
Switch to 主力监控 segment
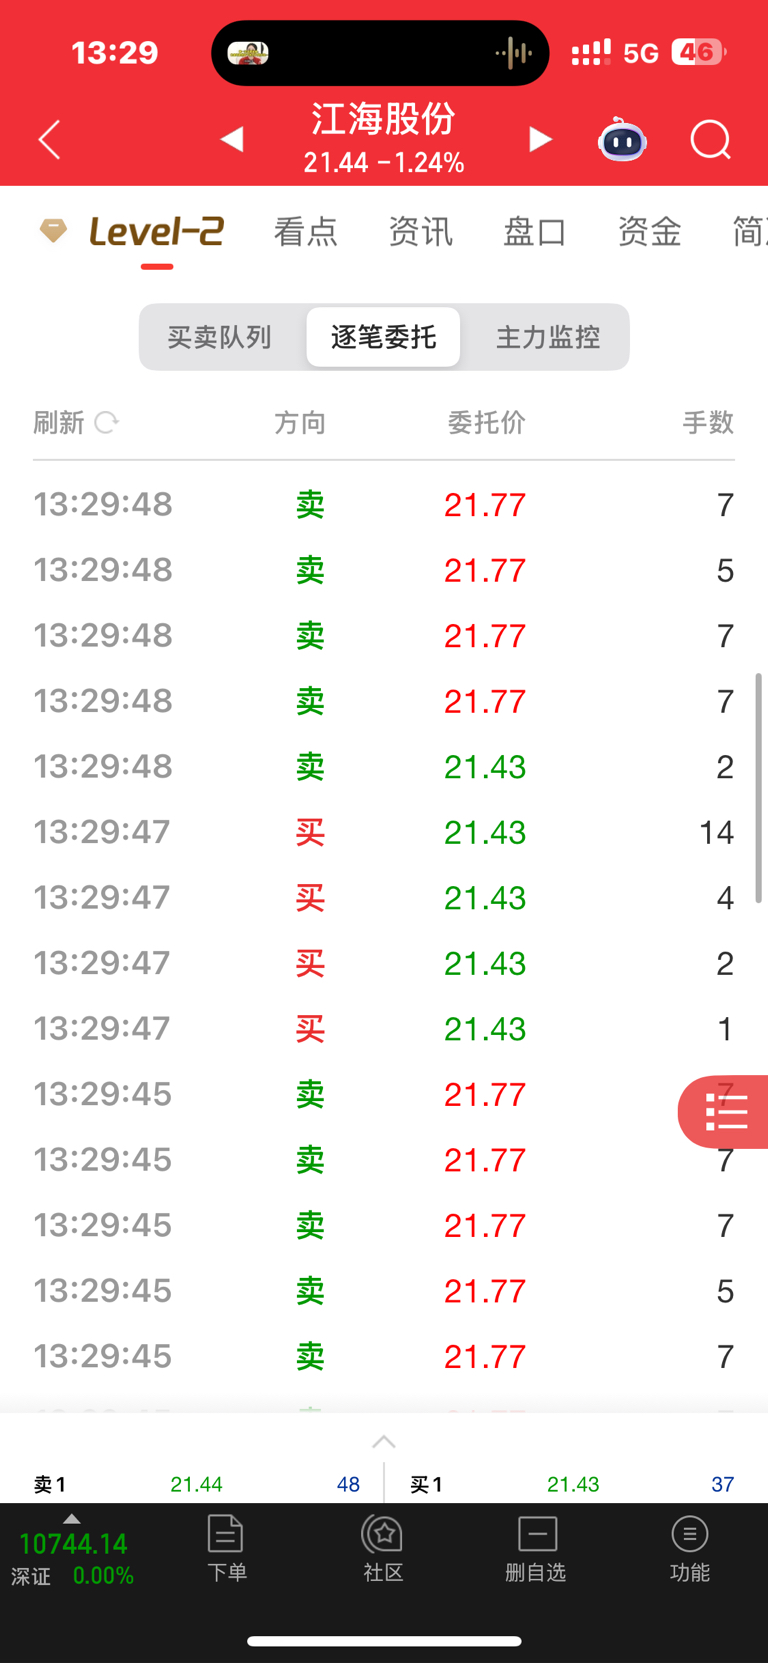(x=548, y=337)
